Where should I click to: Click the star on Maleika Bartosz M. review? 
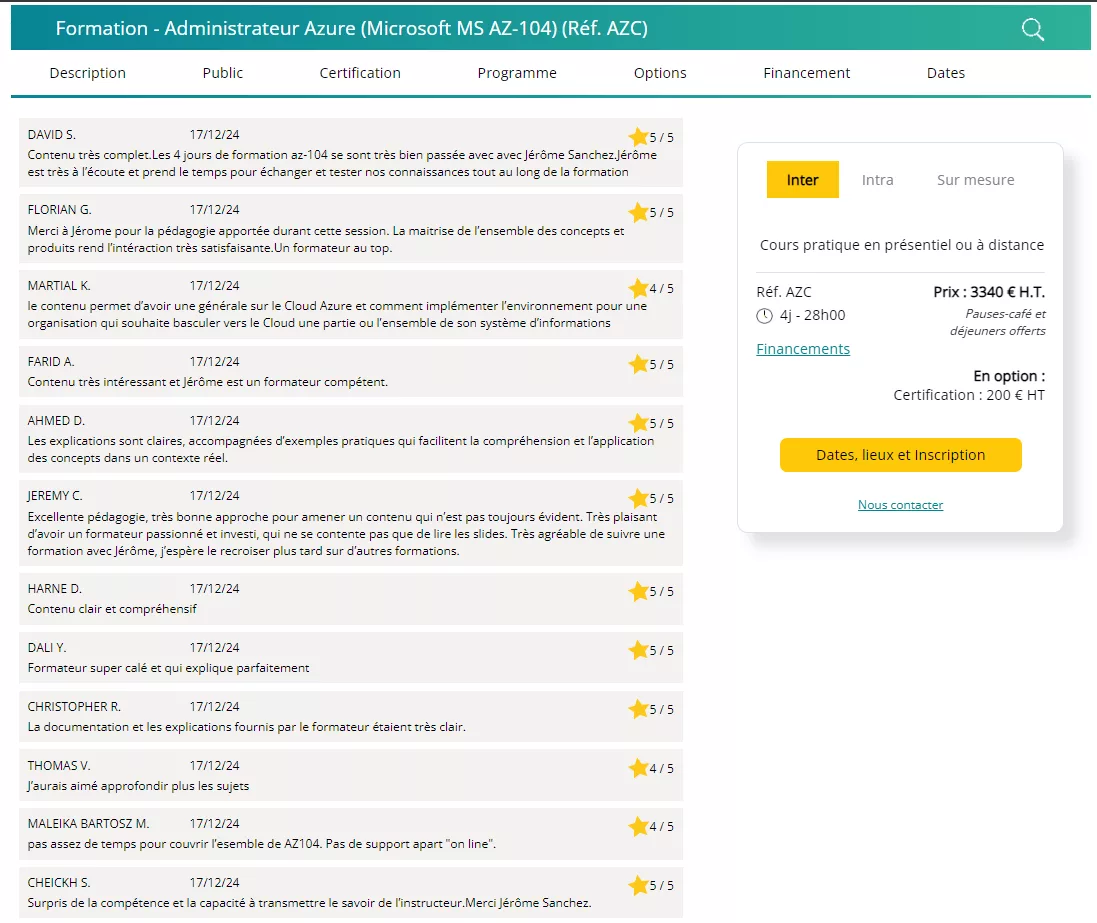point(638,826)
